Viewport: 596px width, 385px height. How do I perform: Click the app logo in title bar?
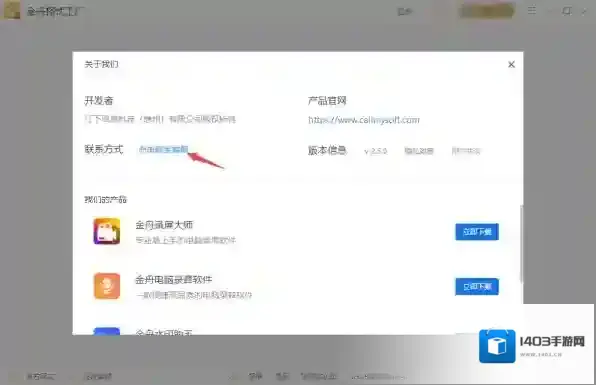click(x=12, y=11)
